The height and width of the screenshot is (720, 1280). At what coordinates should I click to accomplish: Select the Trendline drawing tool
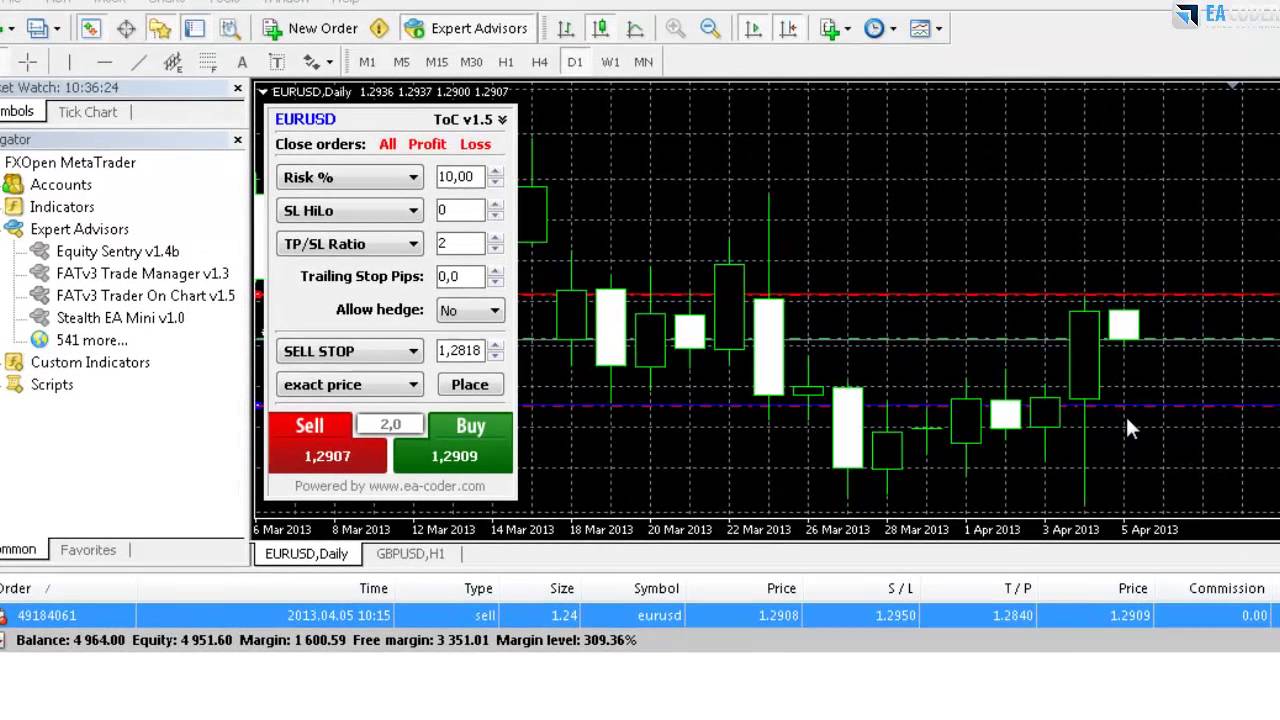point(138,62)
